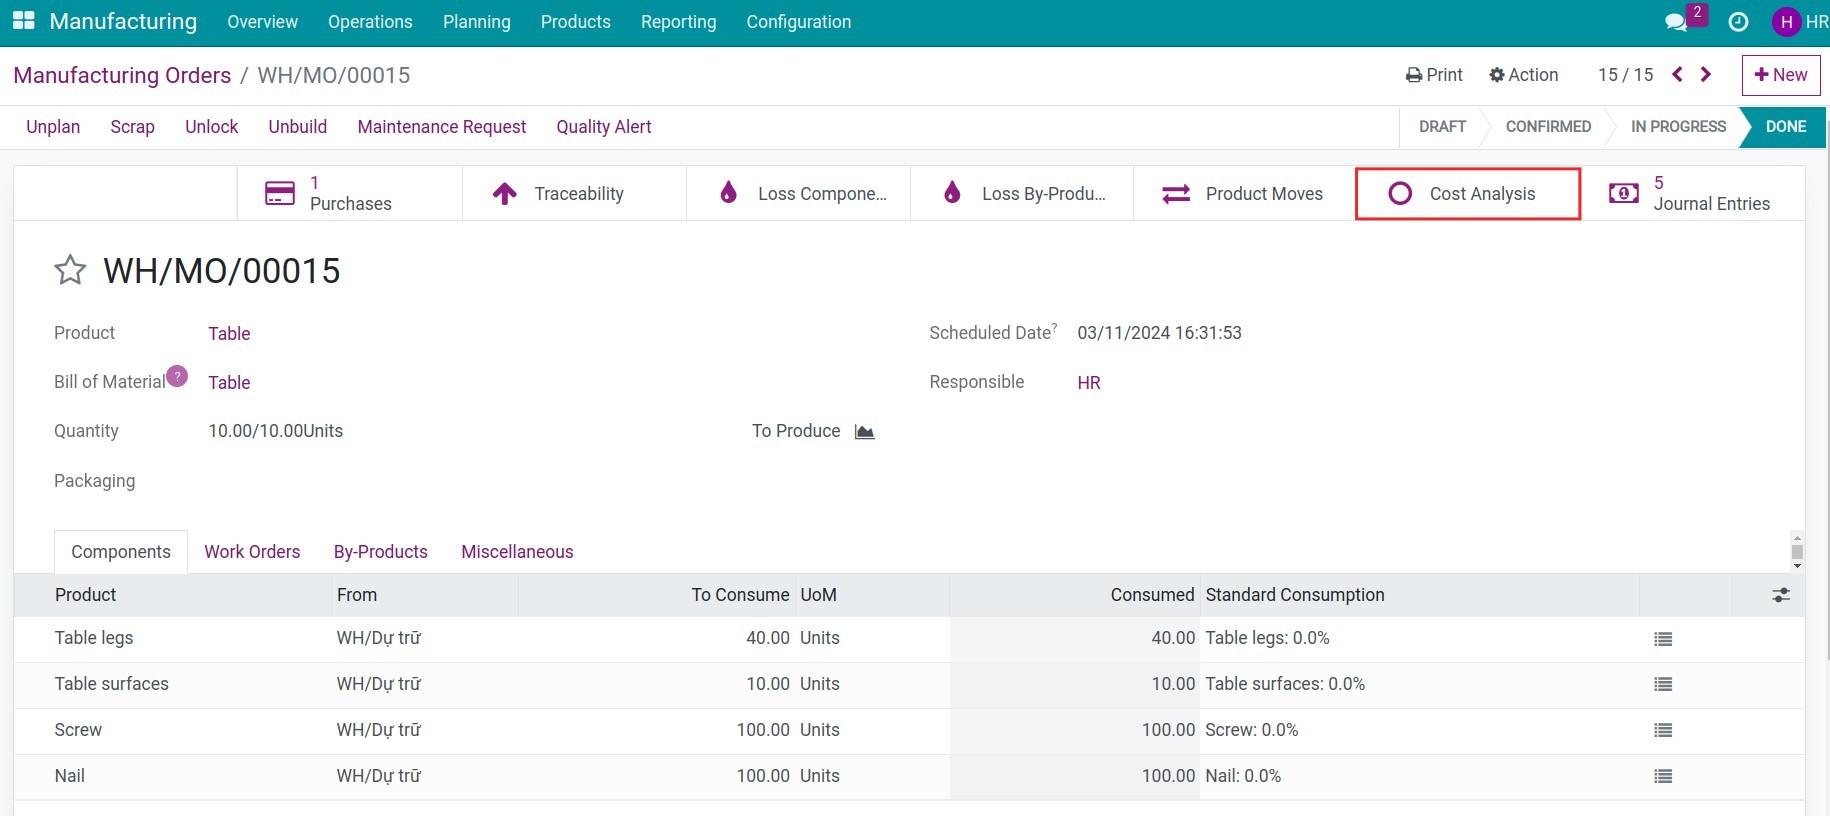Image resolution: width=1830 pixels, height=816 pixels.
Task: Click the Unbuild button
Action: click(298, 127)
